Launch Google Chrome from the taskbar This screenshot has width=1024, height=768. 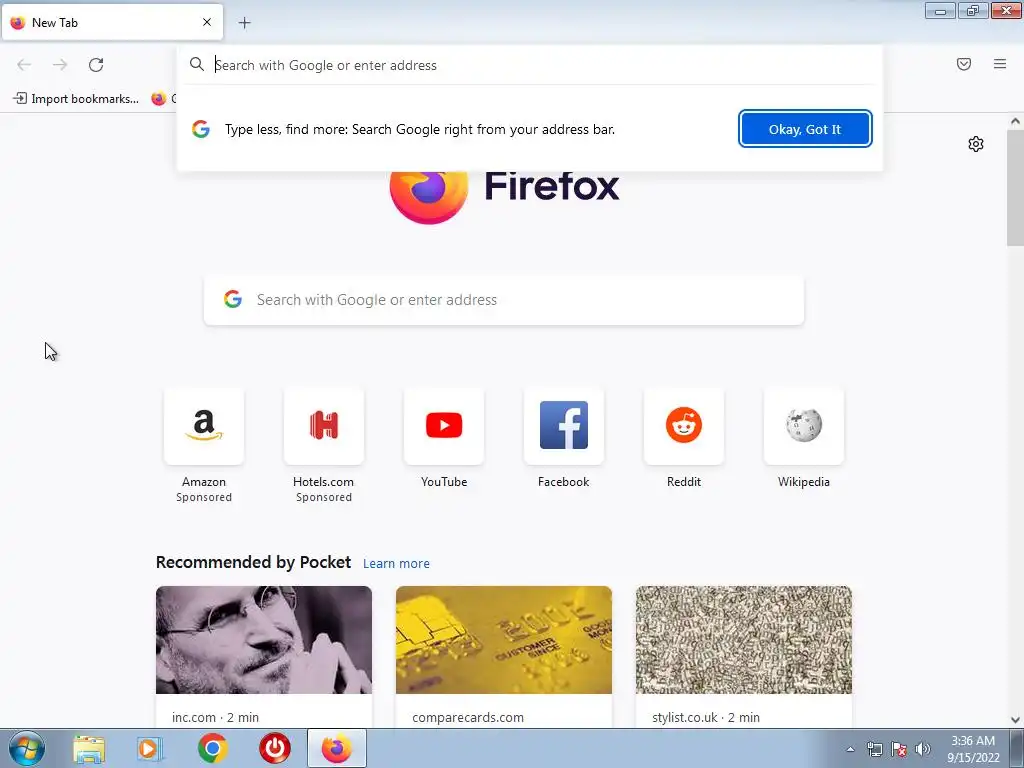point(212,749)
